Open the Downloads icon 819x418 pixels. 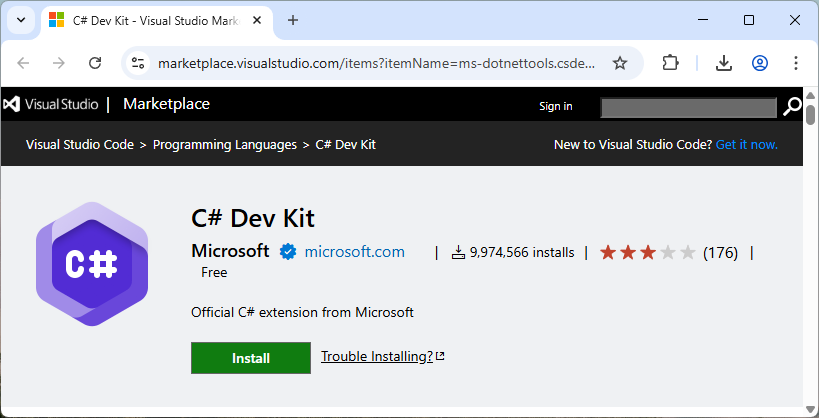[x=723, y=63]
